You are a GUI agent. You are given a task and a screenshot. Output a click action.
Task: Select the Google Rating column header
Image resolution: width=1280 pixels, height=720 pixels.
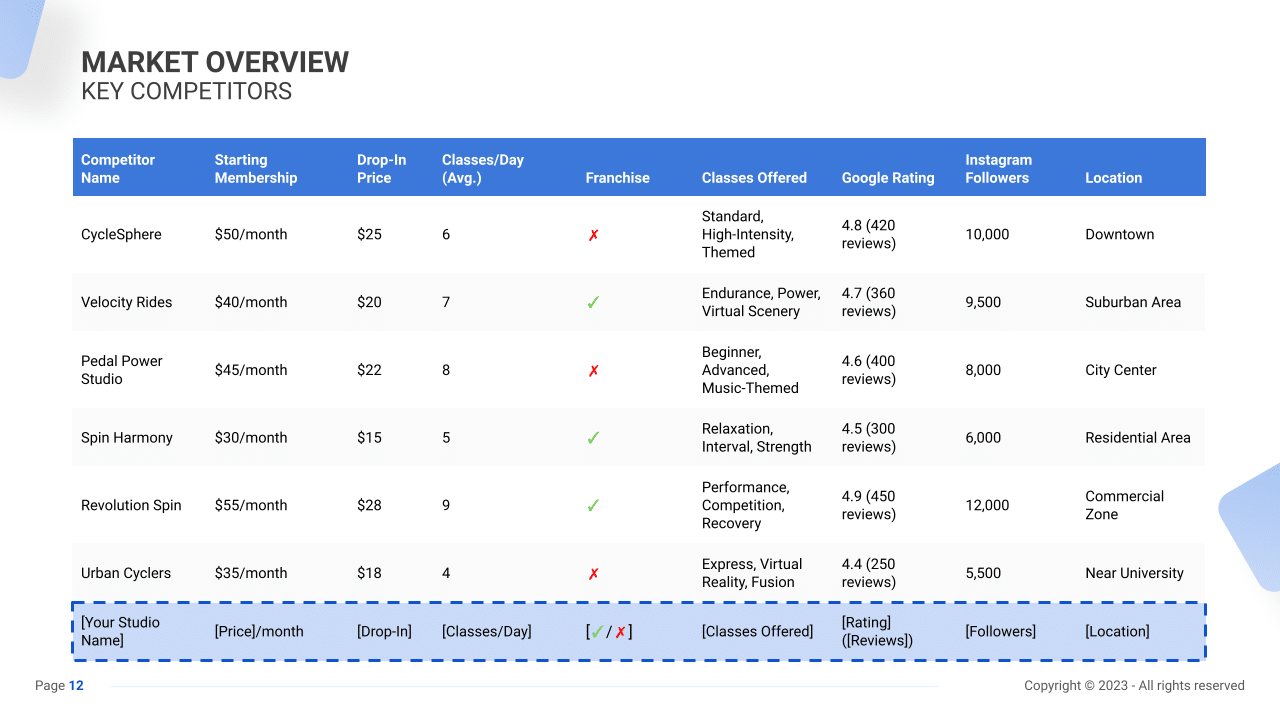pyautogui.click(x=888, y=178)
